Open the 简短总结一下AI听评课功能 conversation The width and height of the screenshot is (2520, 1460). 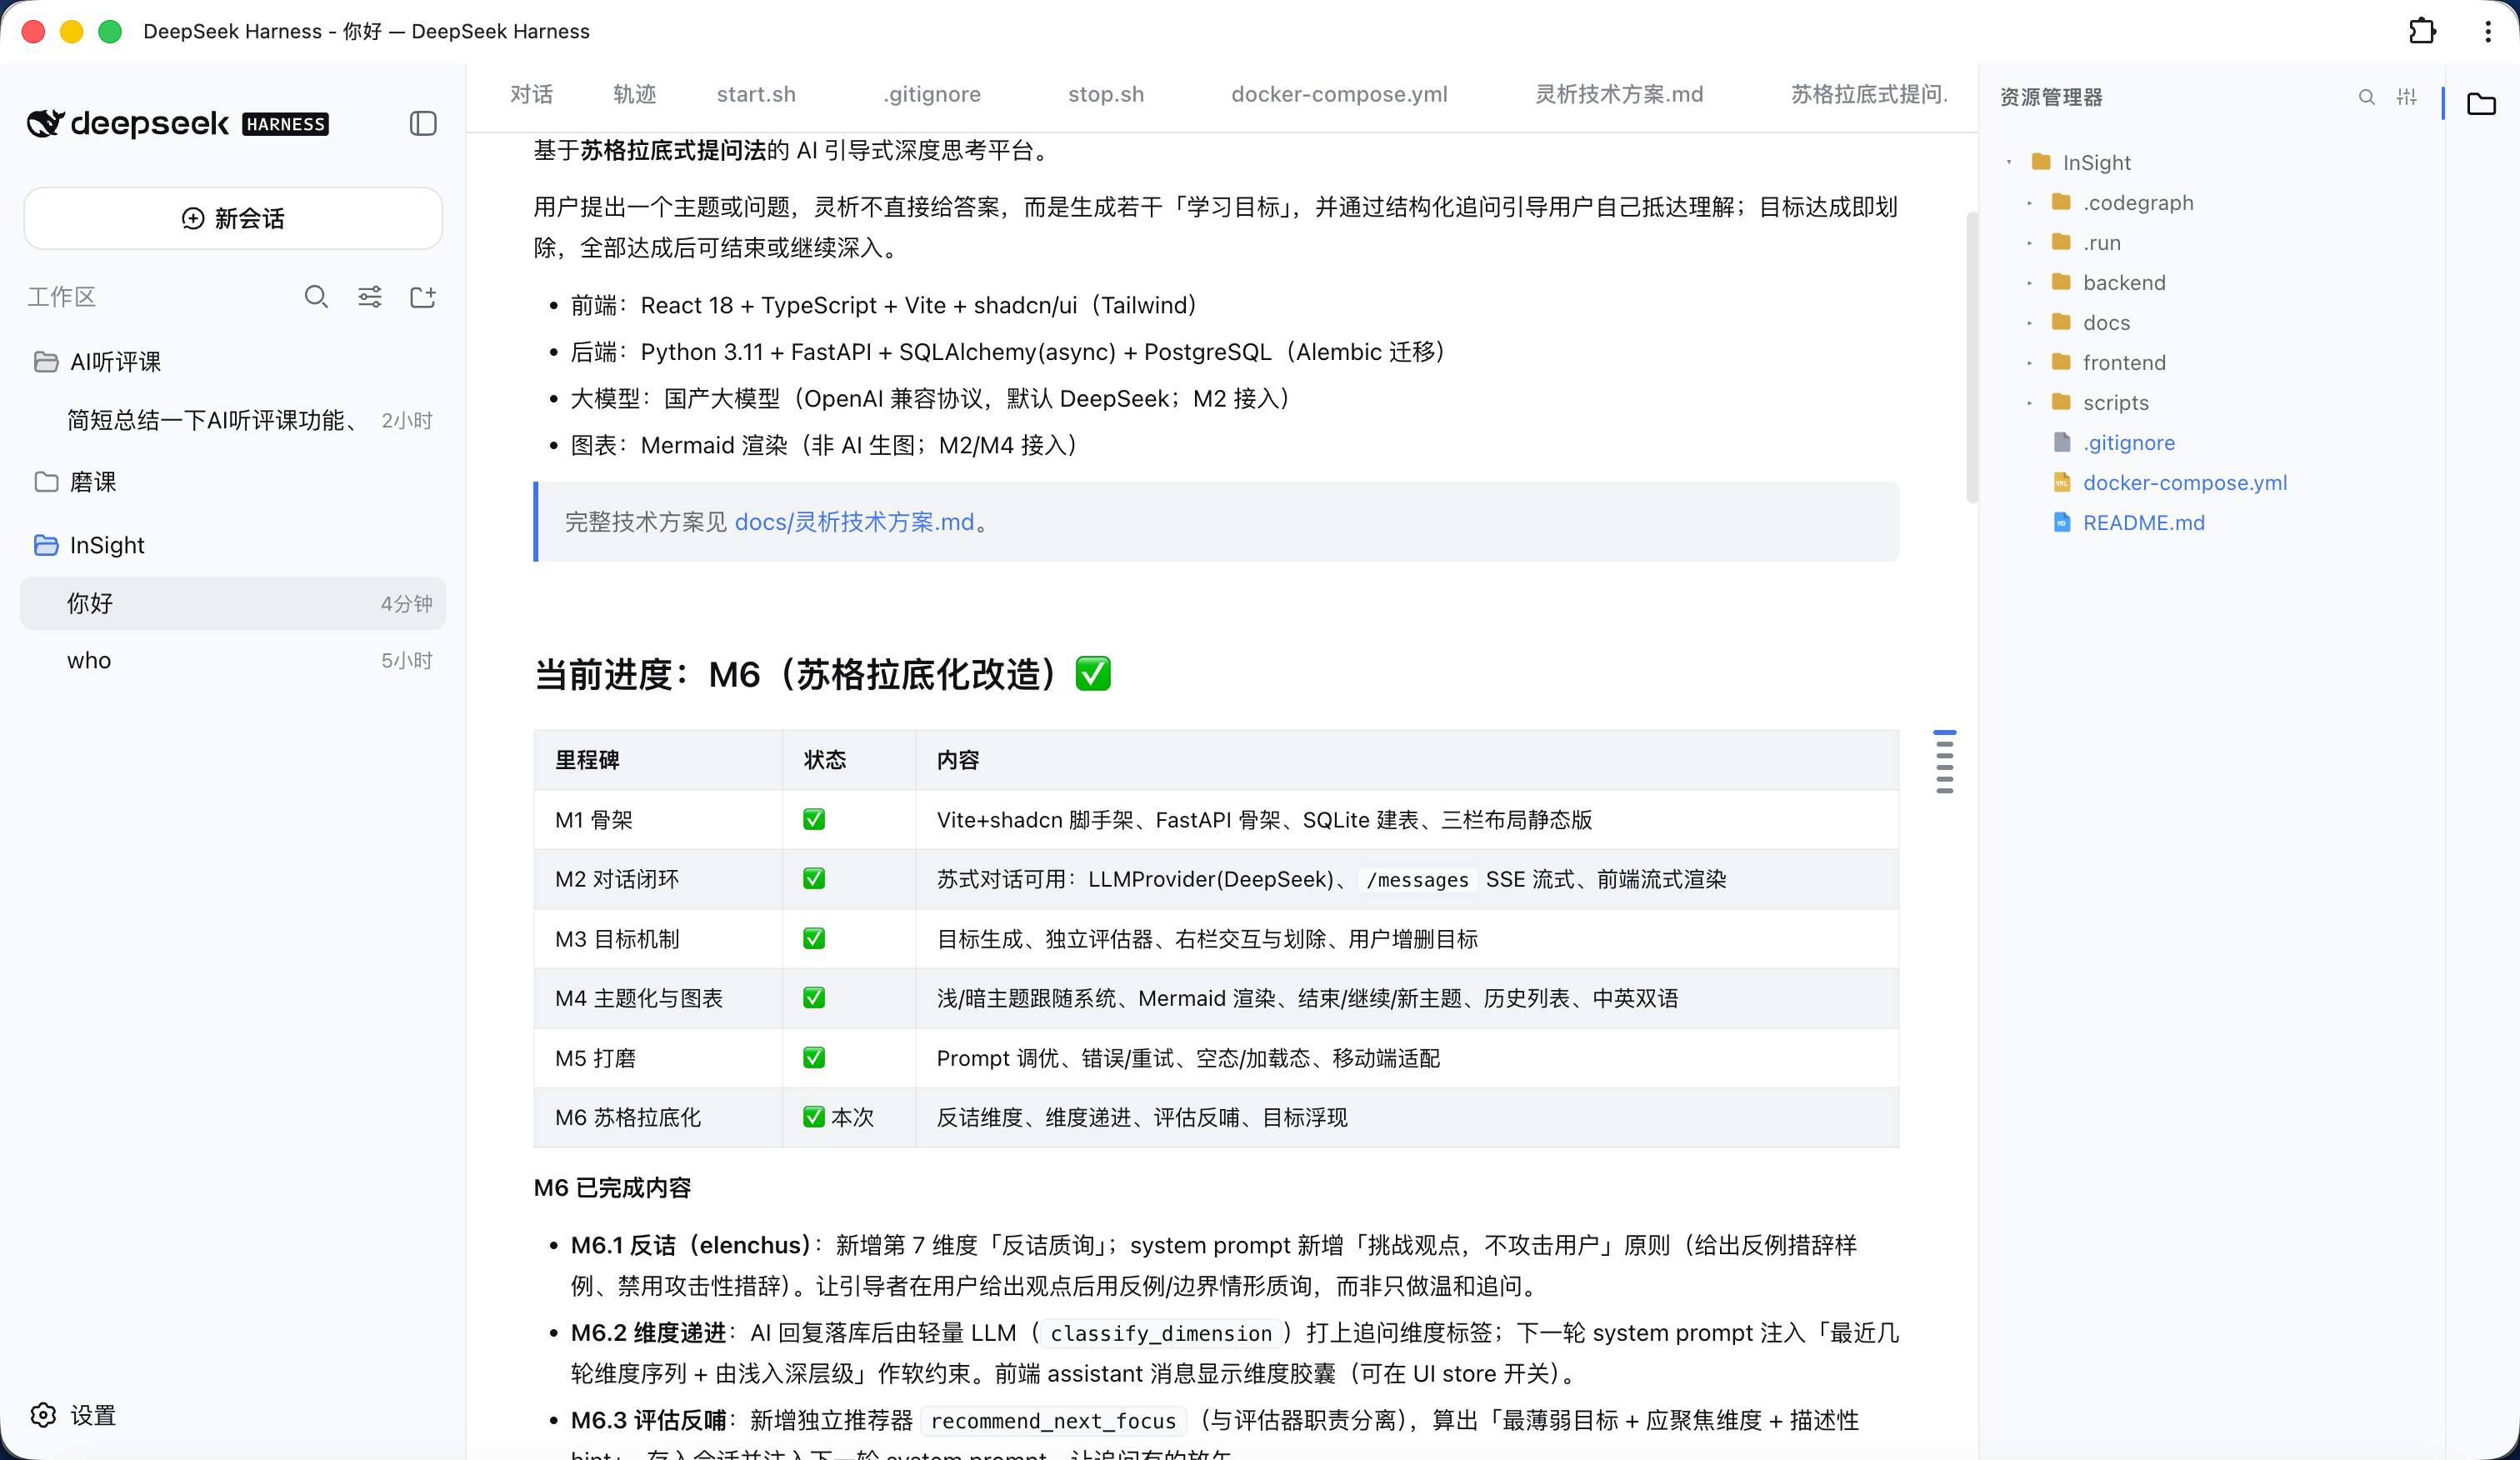pyautogui.click(x=233, y=420)
